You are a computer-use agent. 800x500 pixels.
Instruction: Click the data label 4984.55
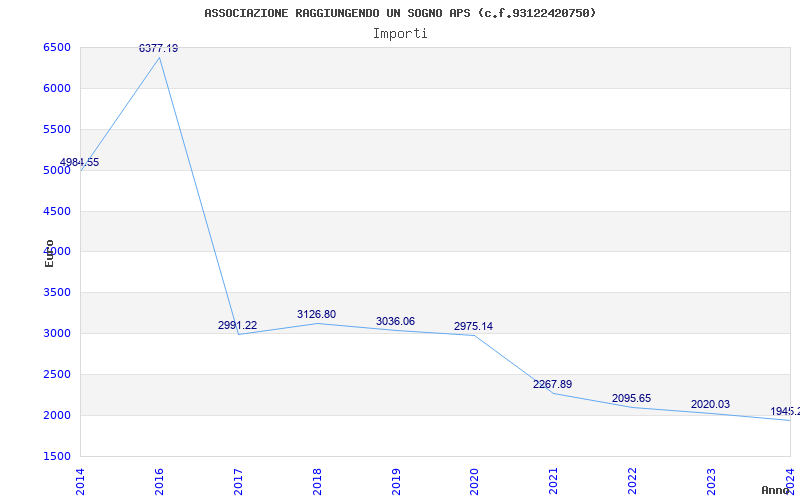pos(80,162)
